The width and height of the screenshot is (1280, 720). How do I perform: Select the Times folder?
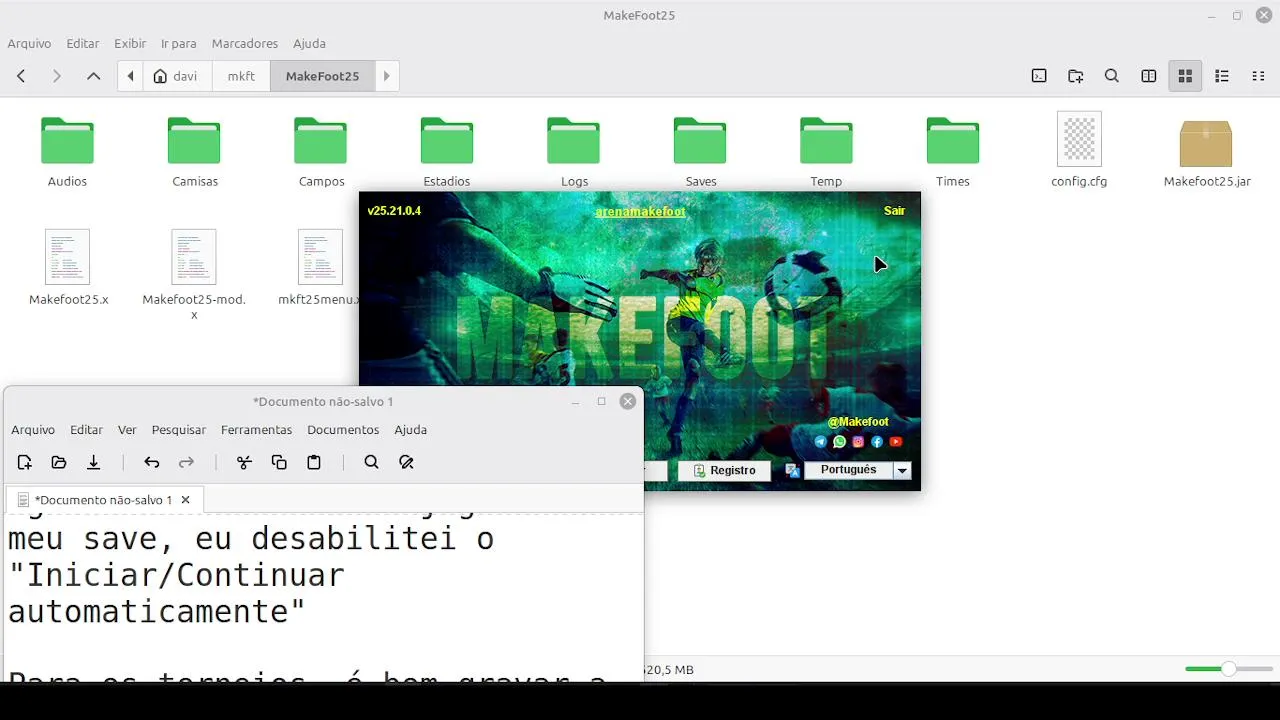coord(953,152)
